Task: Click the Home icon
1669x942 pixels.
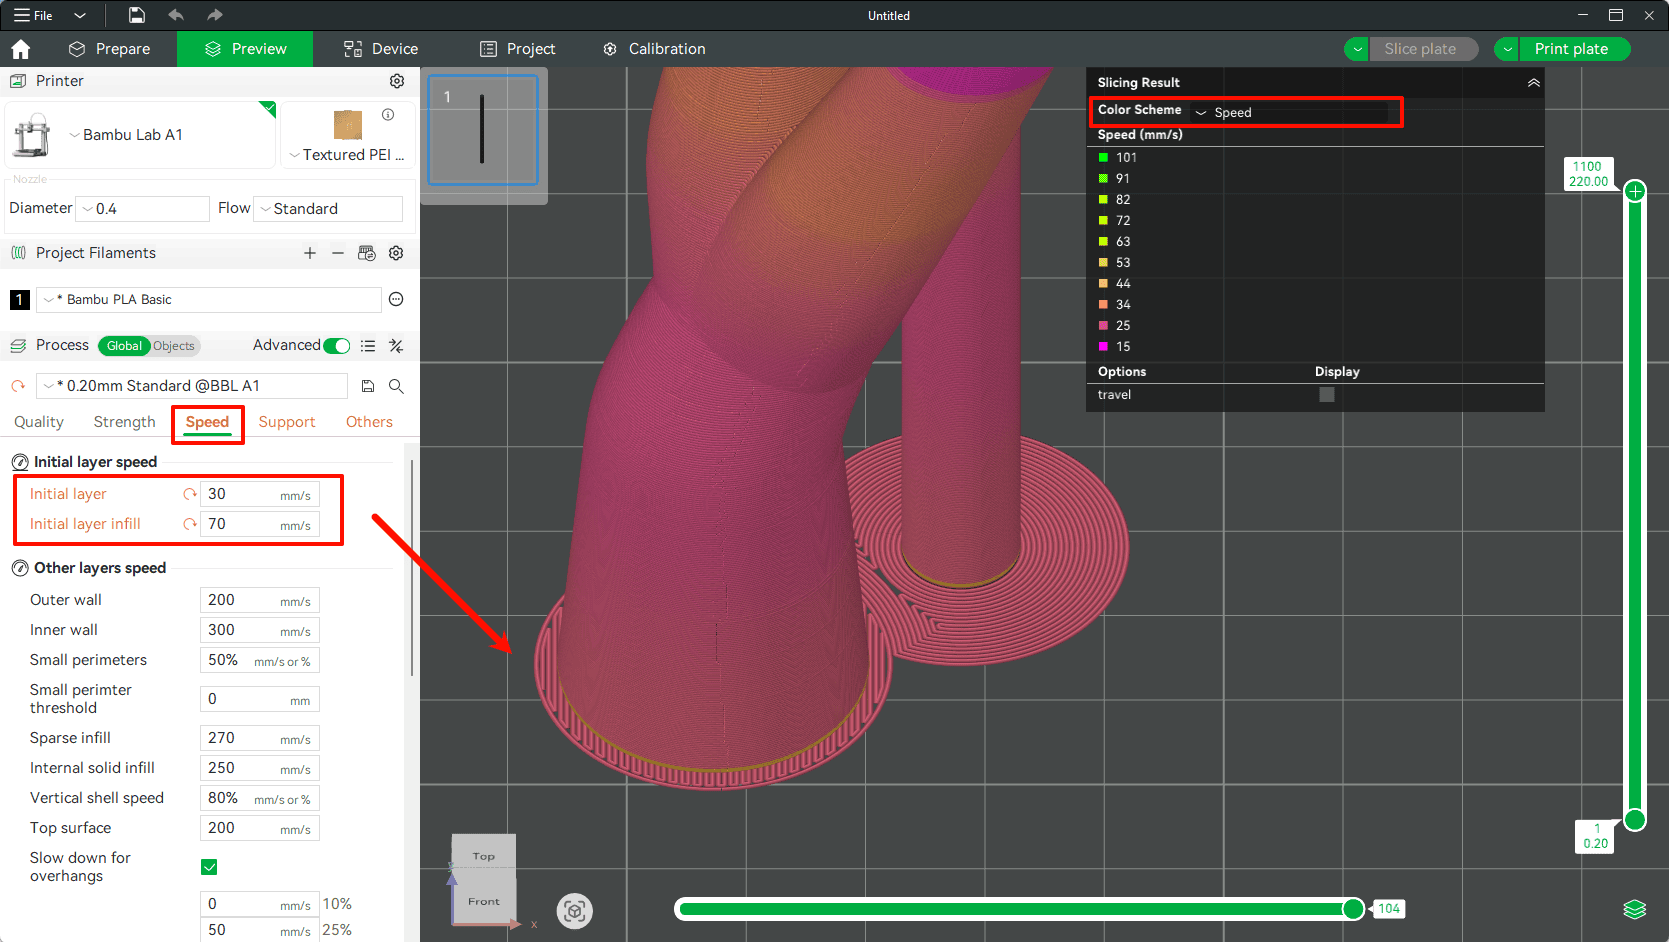Action: tap(21, 49)
